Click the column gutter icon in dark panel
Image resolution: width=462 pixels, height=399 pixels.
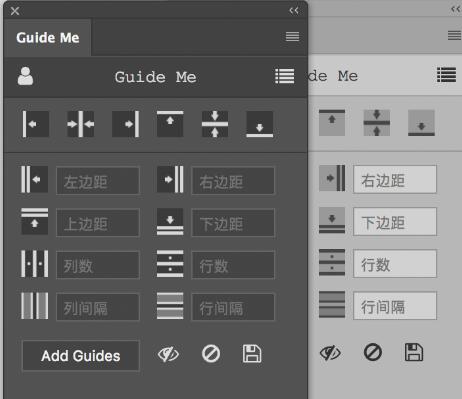34,306
